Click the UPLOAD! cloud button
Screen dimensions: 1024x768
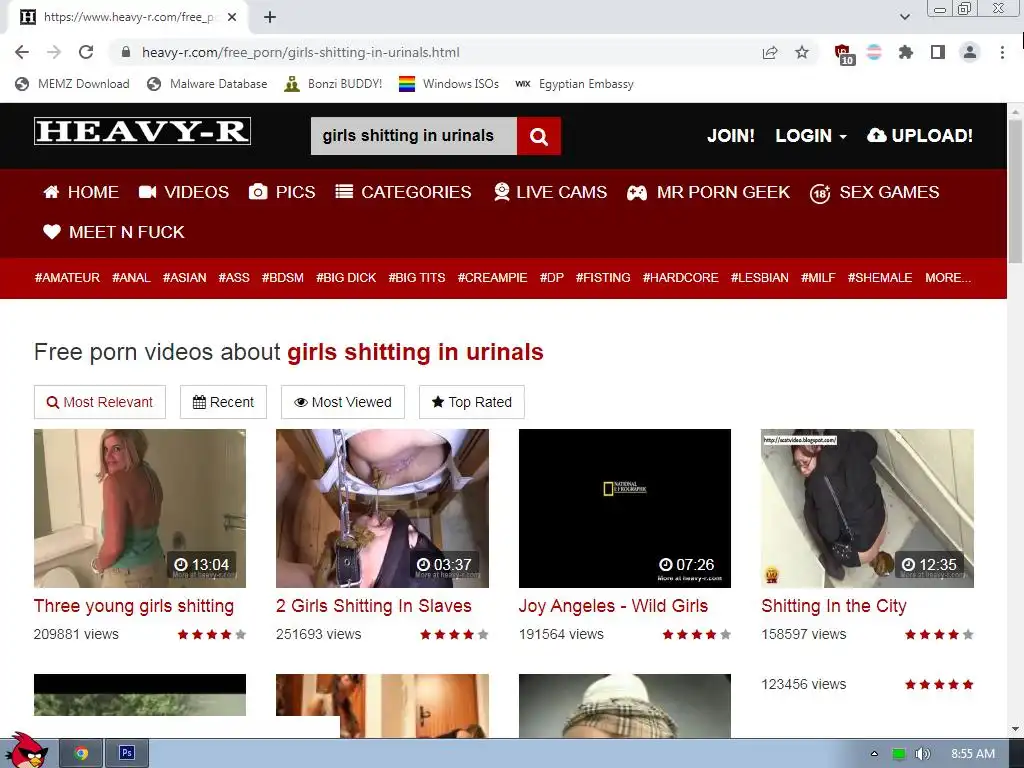[920, 136]
